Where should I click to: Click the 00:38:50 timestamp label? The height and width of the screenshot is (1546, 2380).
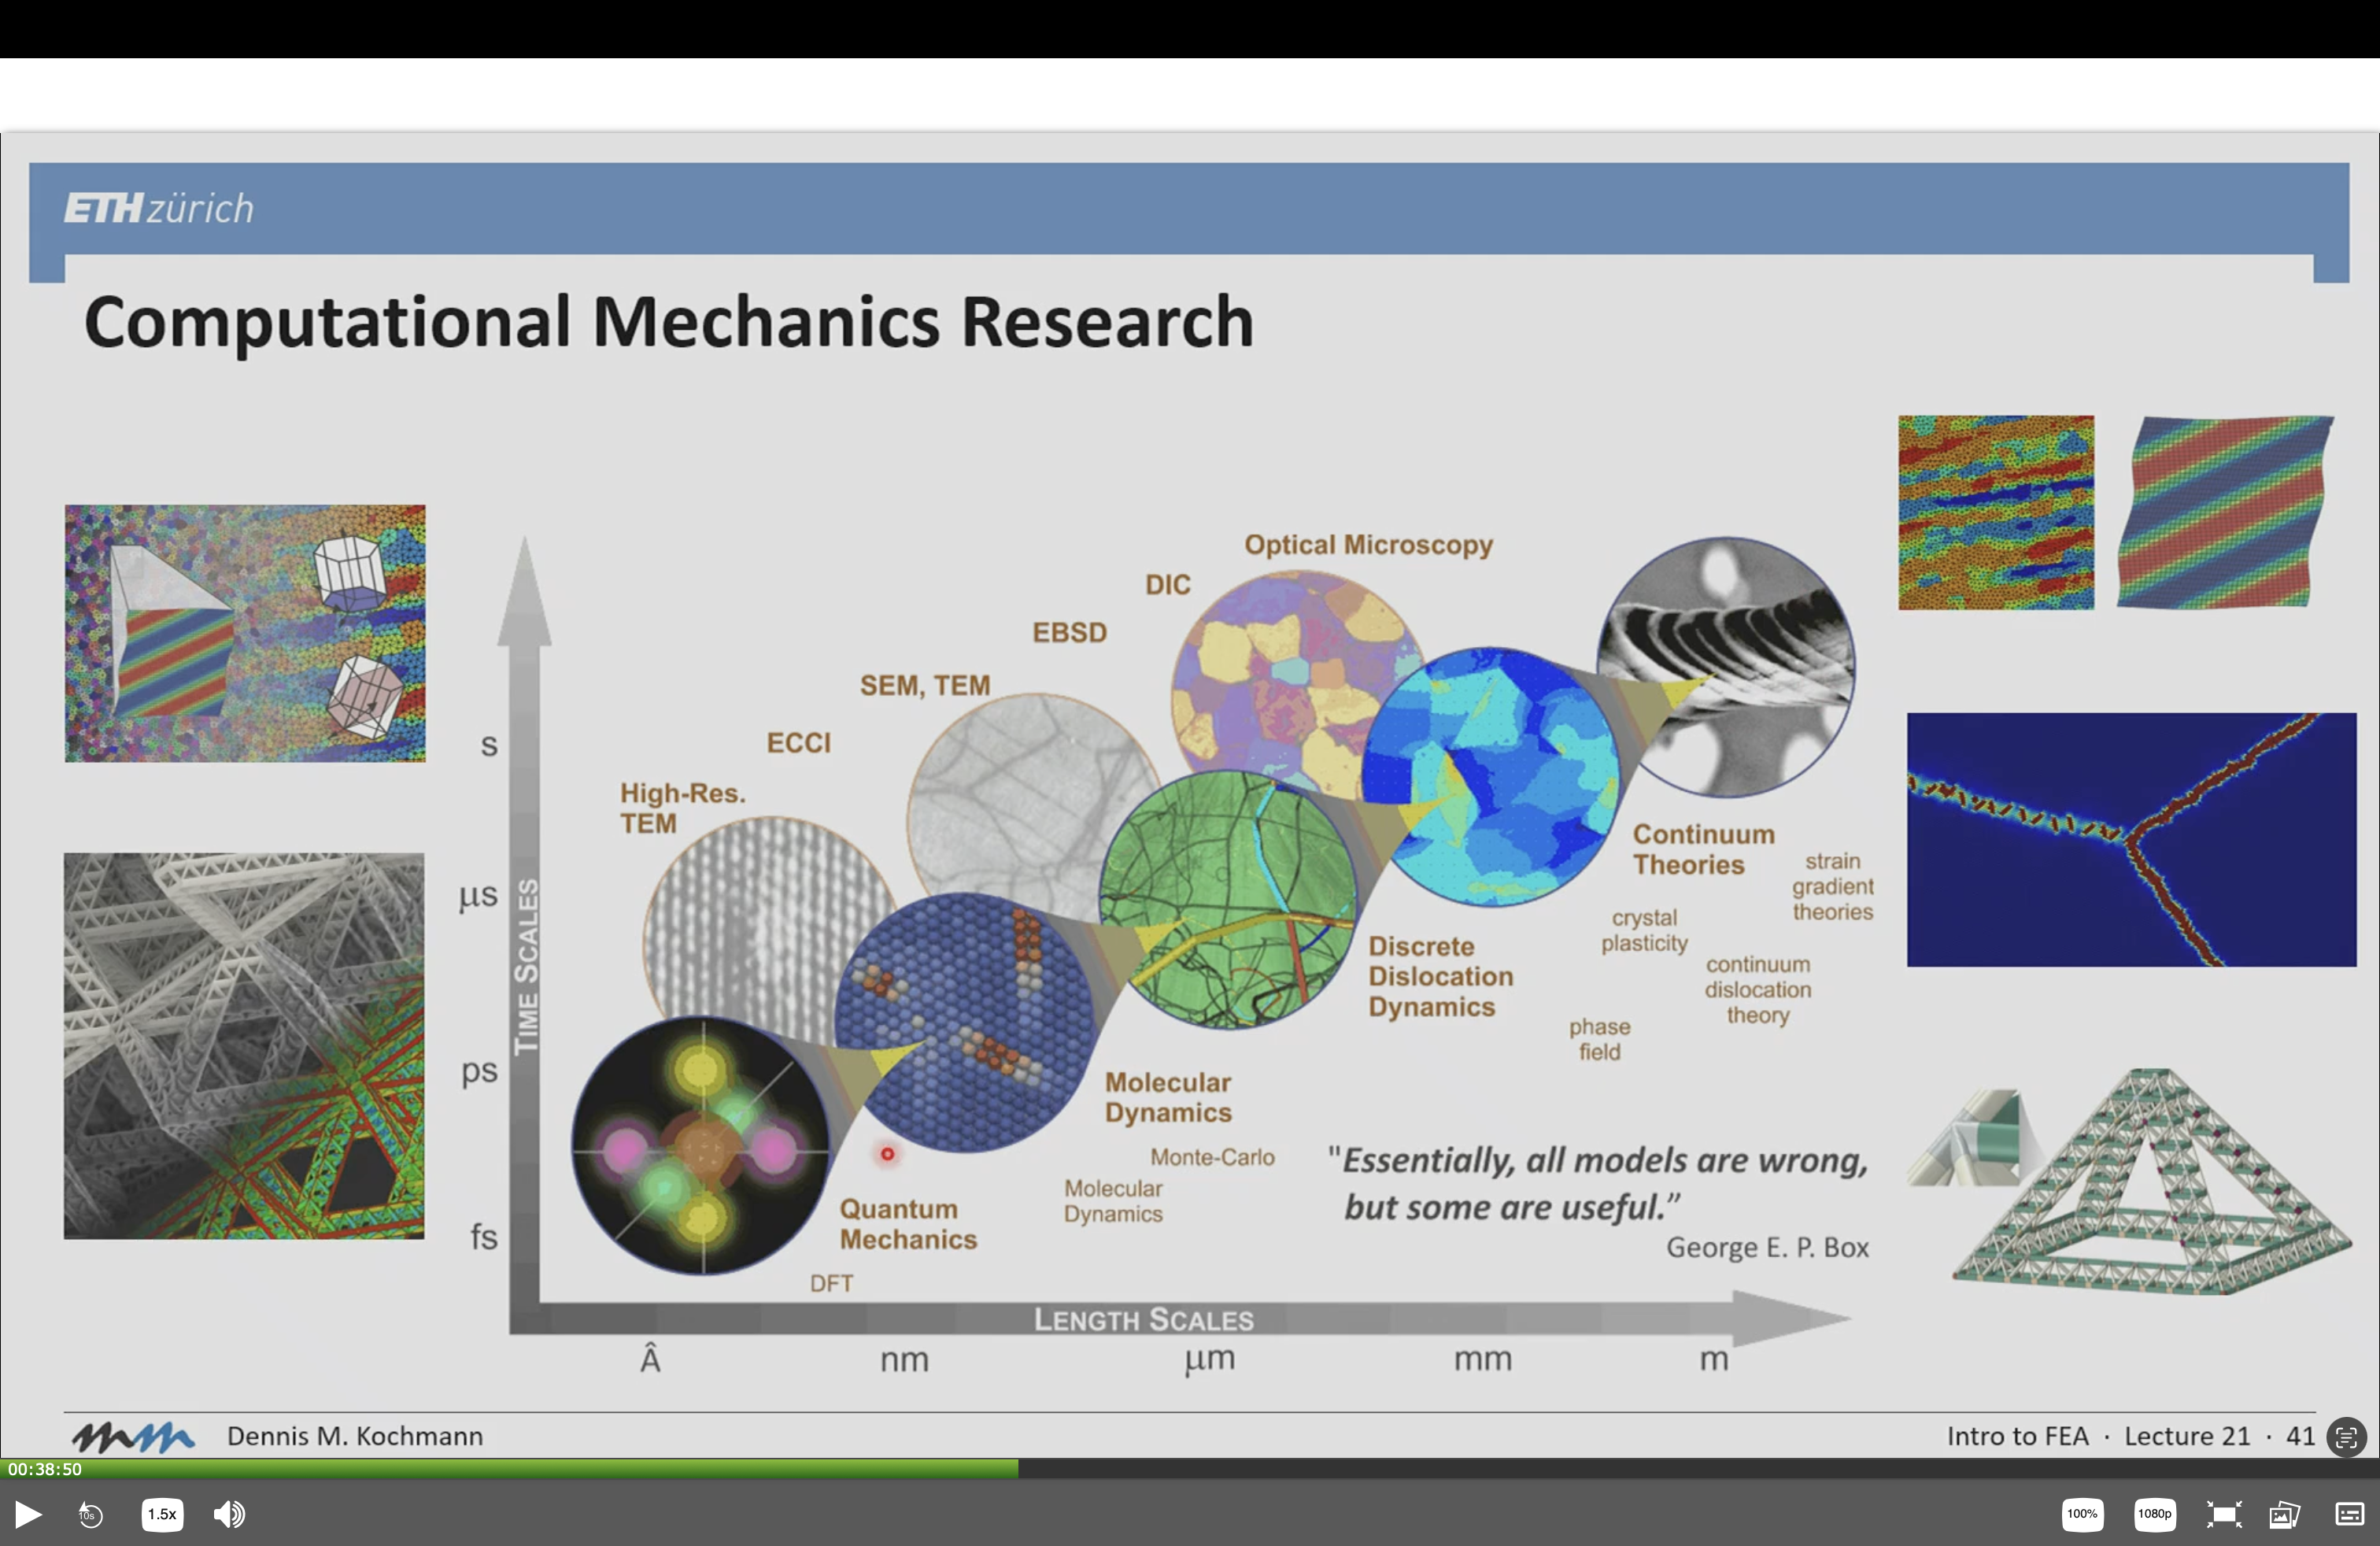[45, 1469]
